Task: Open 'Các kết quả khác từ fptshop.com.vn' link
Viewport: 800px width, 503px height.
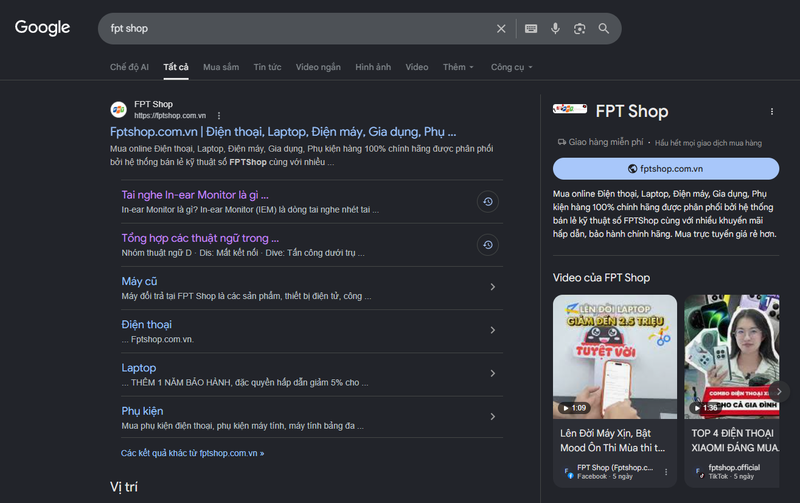Action: coord(192,453)
